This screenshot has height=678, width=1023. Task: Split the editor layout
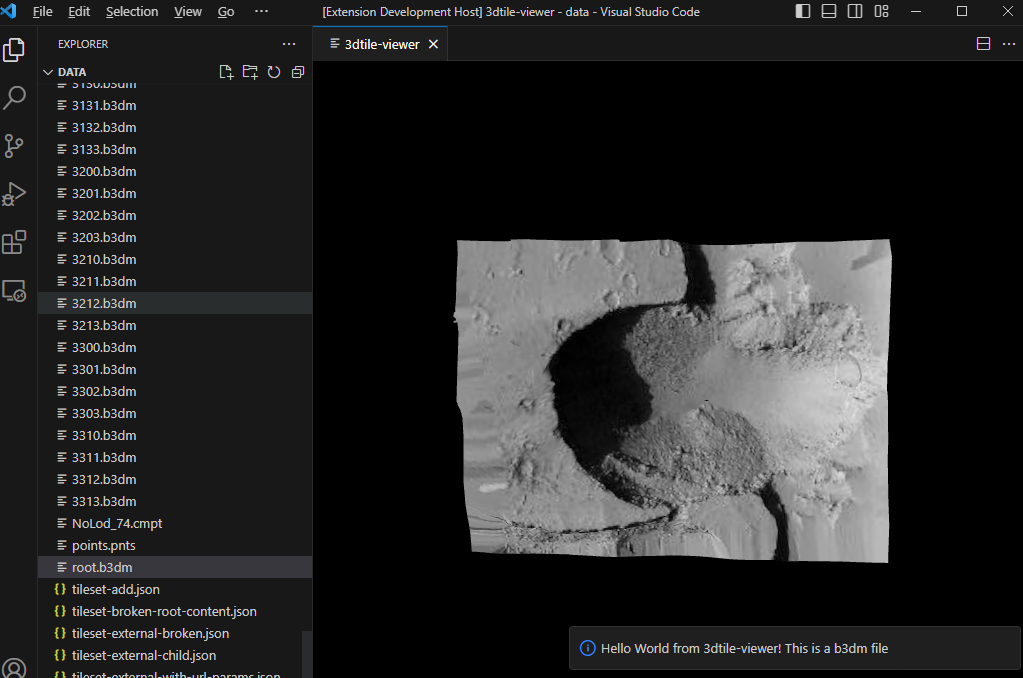click(983, 44)
